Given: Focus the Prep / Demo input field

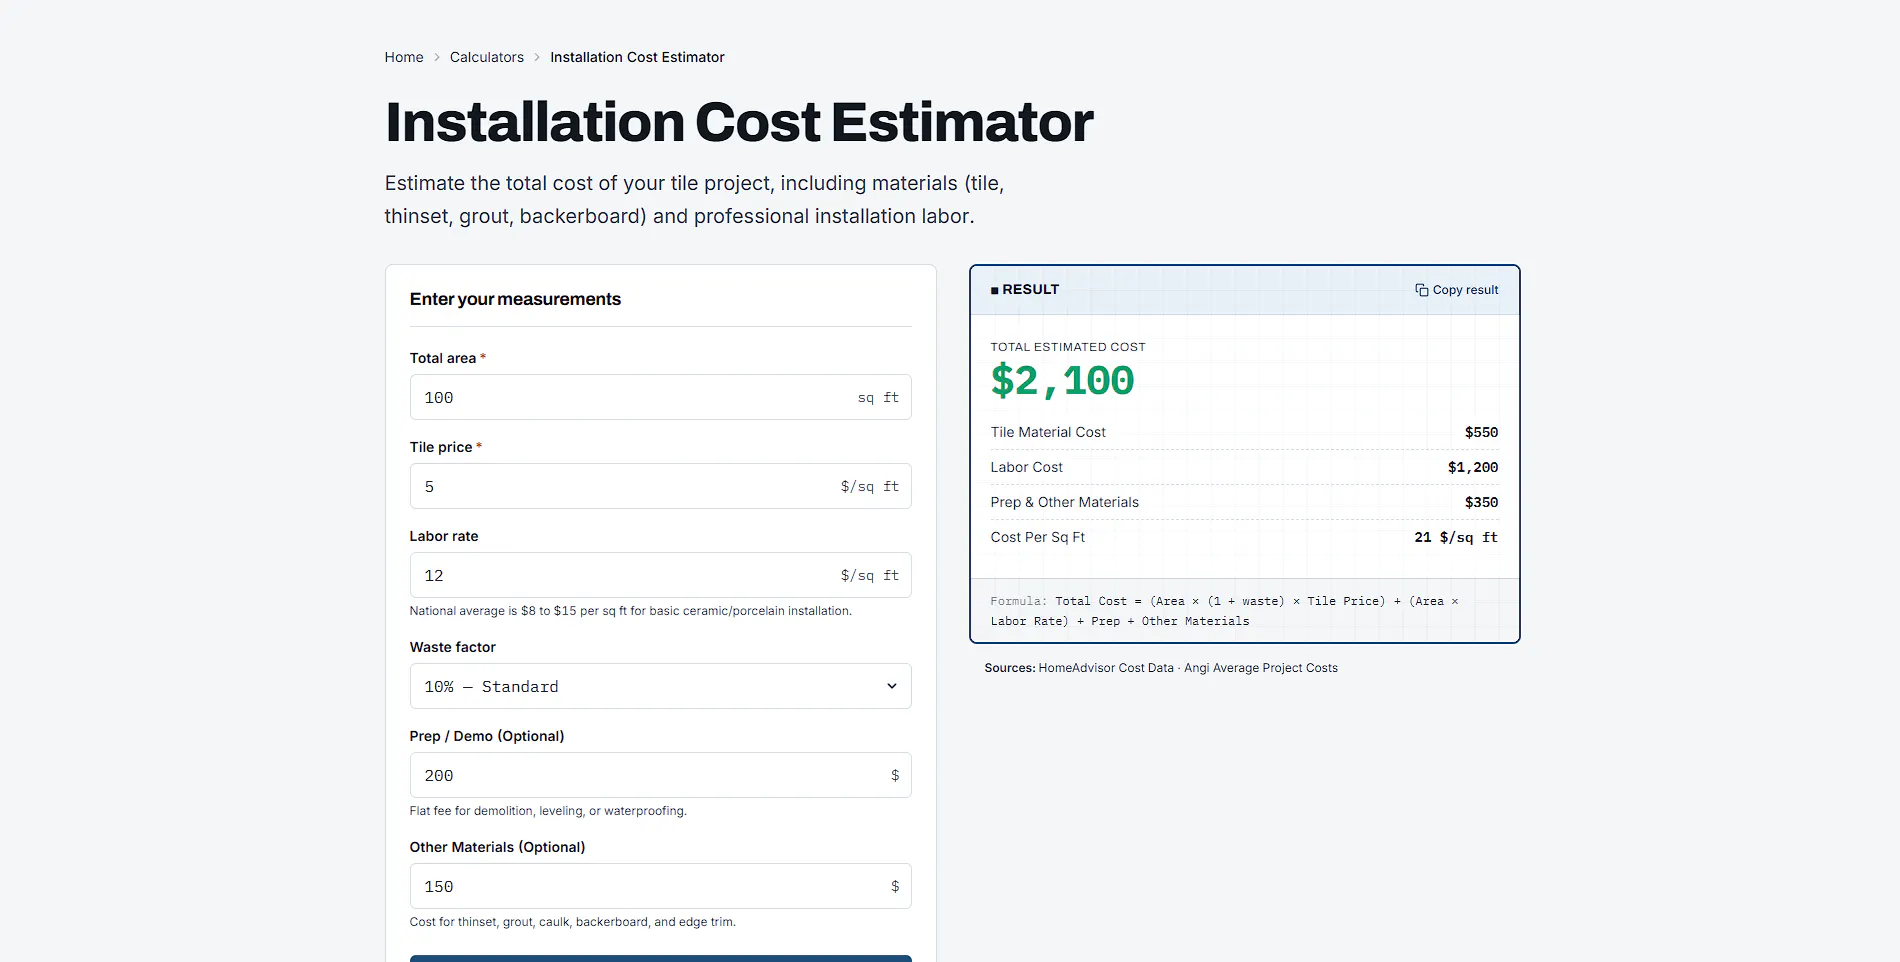Looking at the screenshot, I should click(x=660, y=775).
